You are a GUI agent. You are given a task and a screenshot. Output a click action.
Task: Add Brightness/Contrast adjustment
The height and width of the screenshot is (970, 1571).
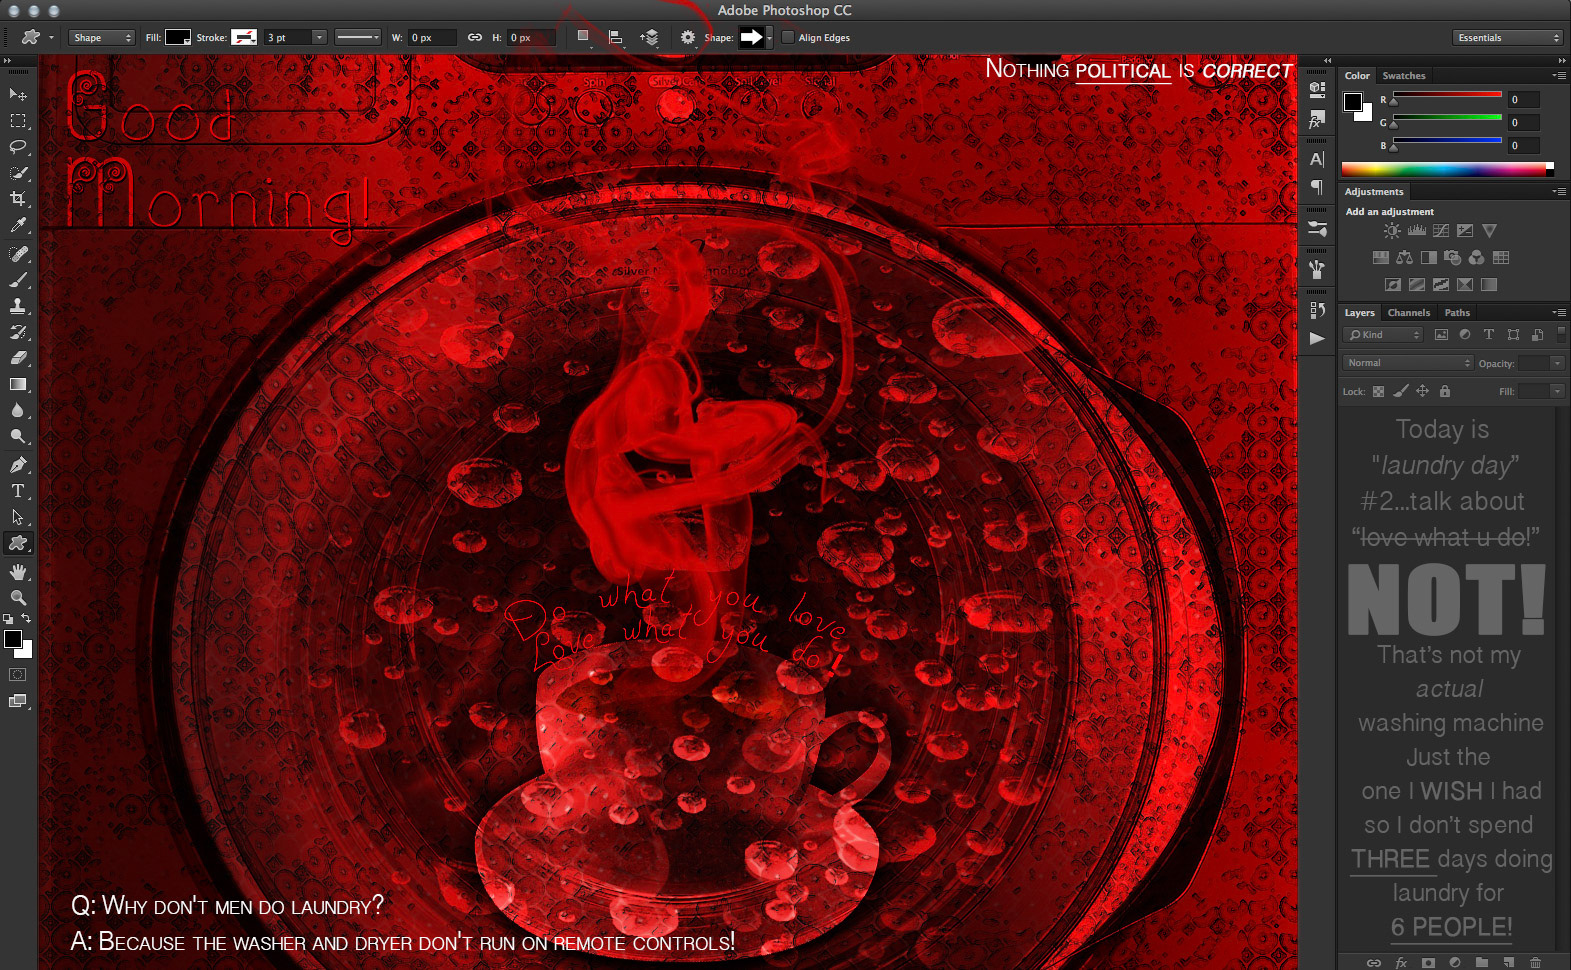(x=1392, y=231)
